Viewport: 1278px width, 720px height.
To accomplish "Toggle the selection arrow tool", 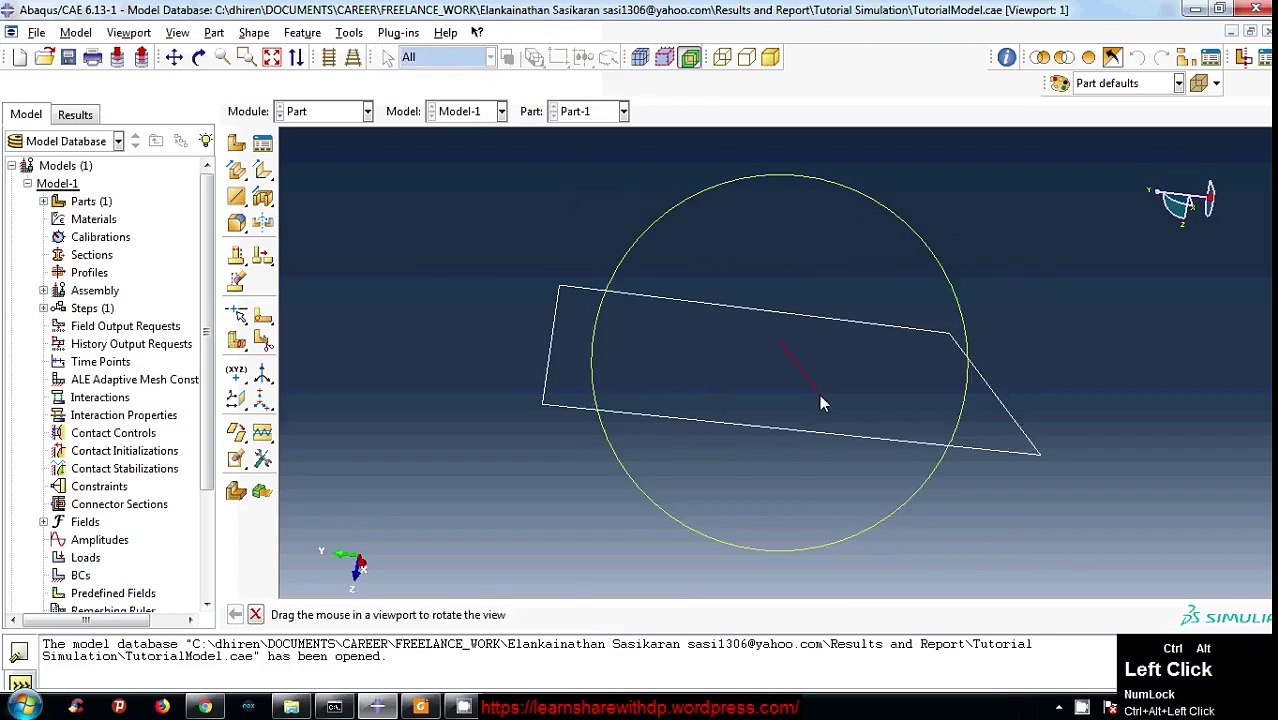I will tap(388, 57).
